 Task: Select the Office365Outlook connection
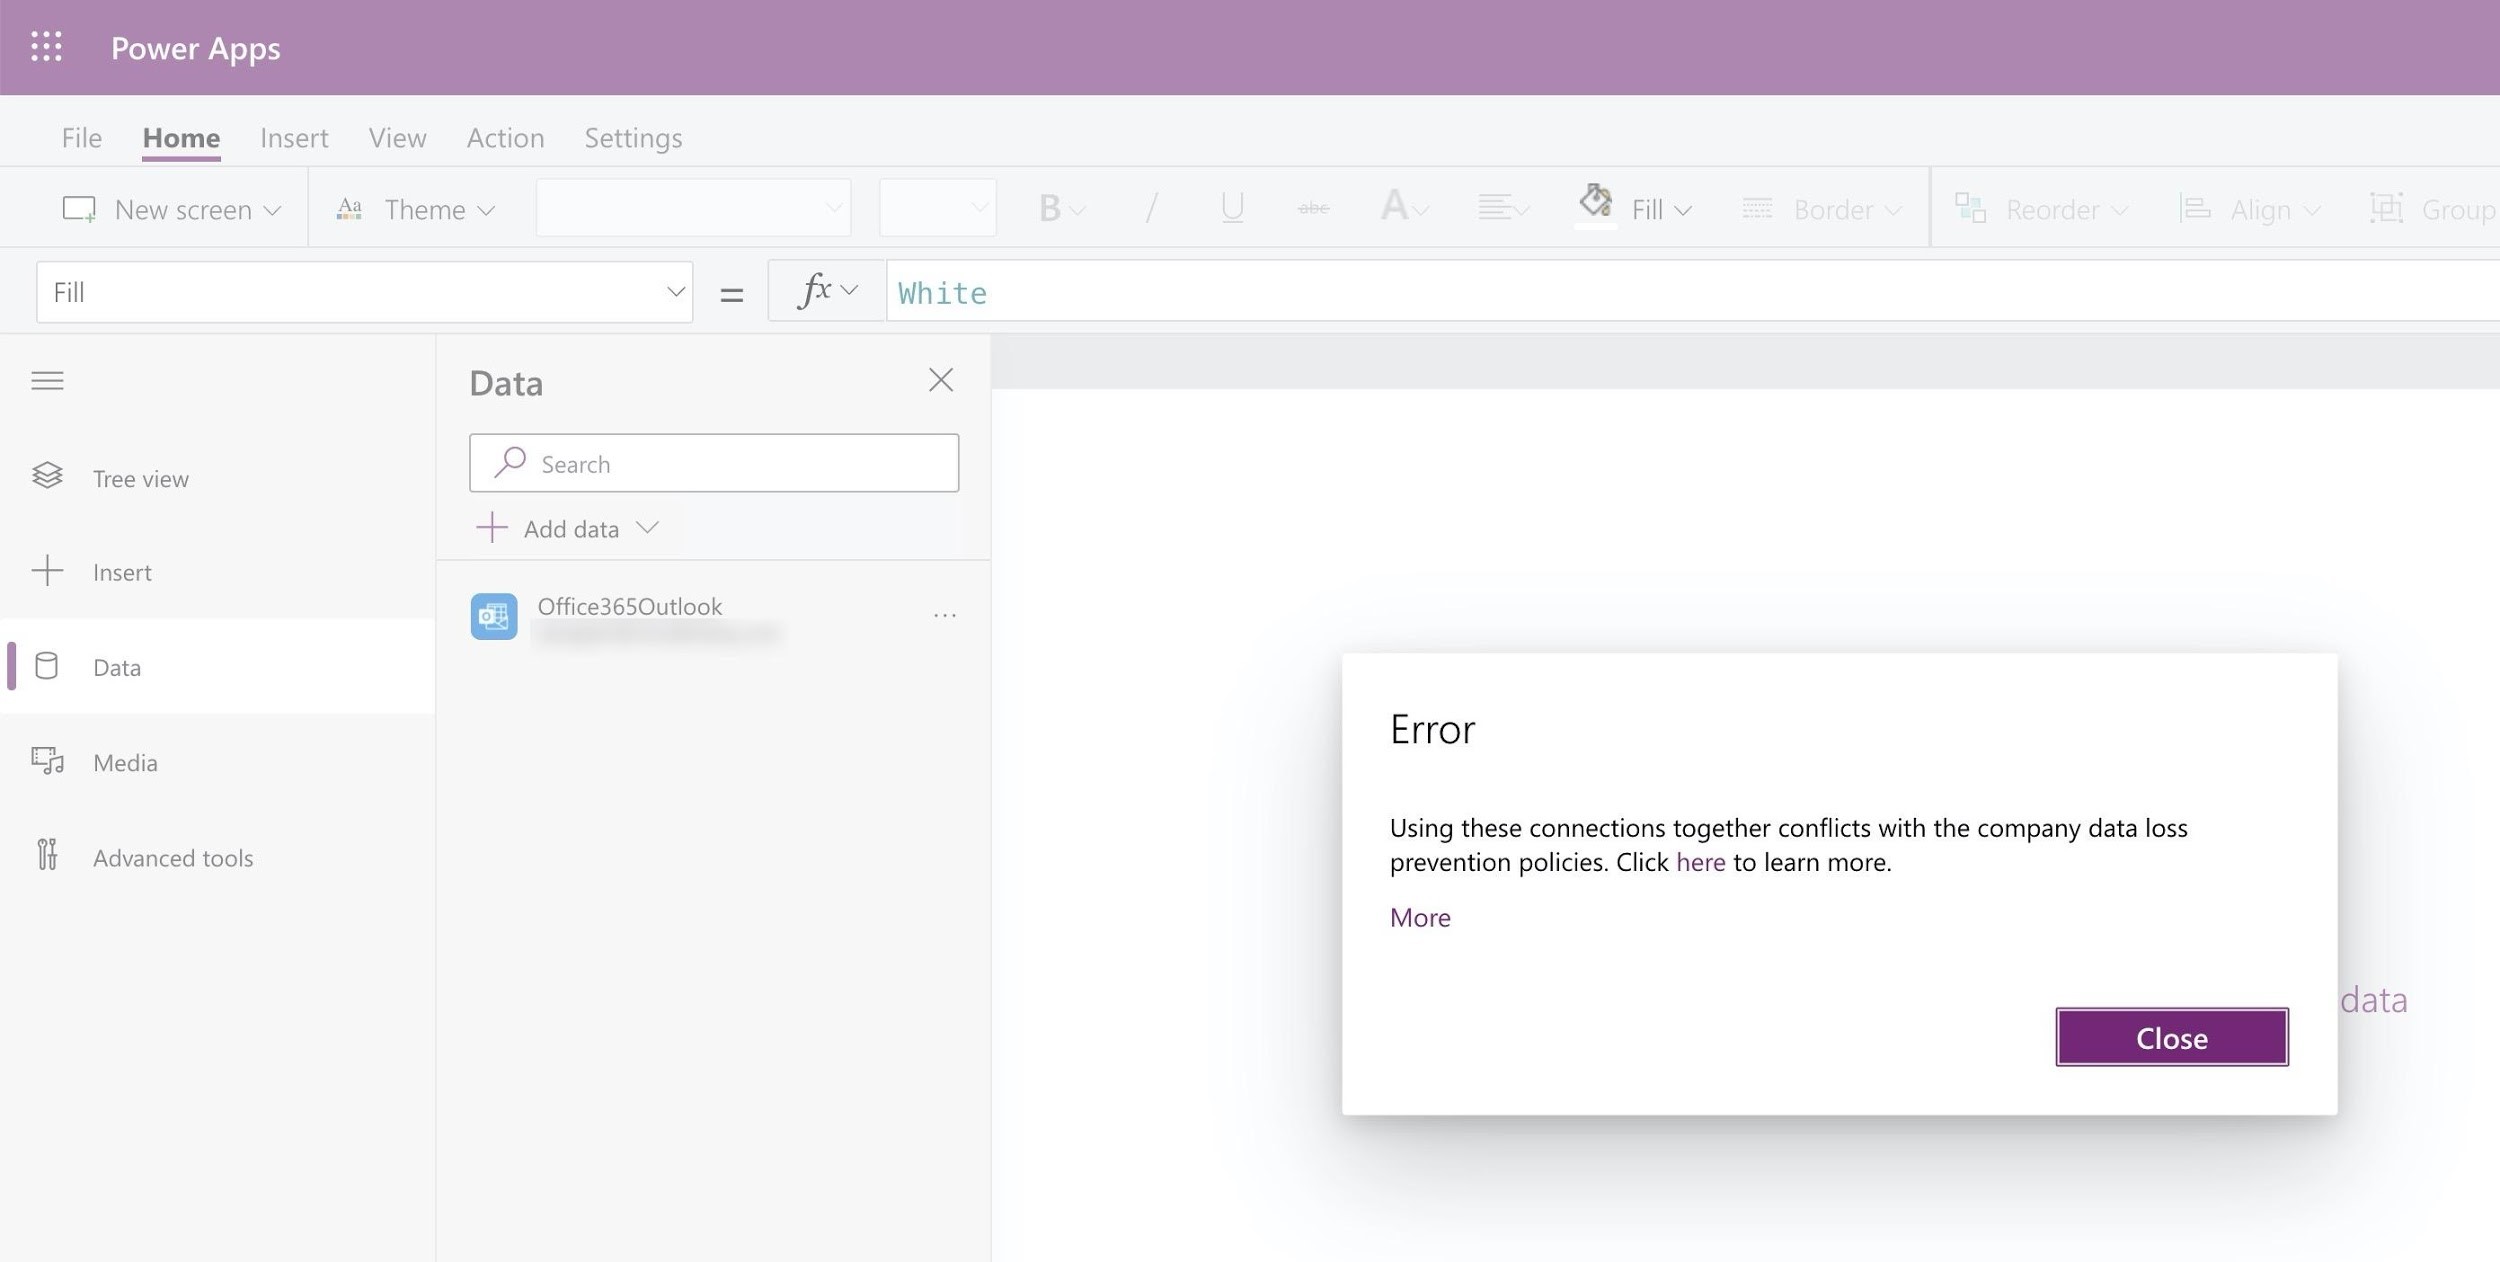tap(714, 617)
